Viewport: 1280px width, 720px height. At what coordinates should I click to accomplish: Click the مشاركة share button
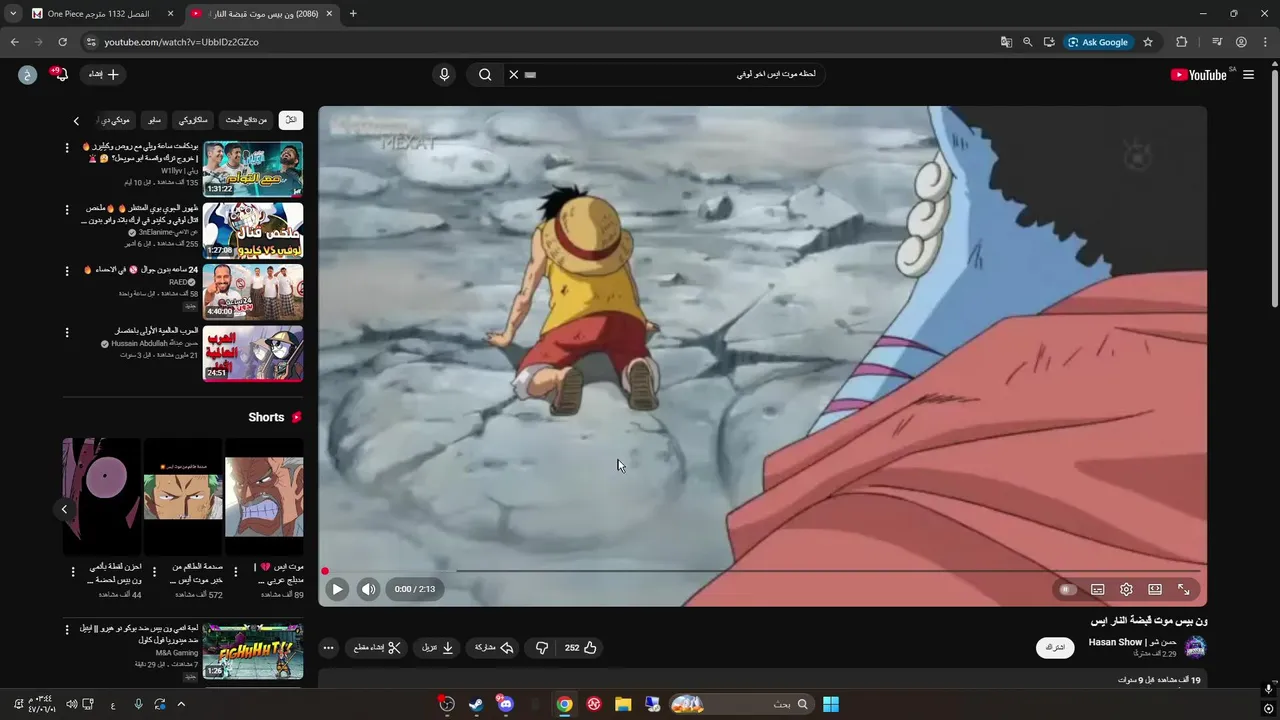[494, 648]
